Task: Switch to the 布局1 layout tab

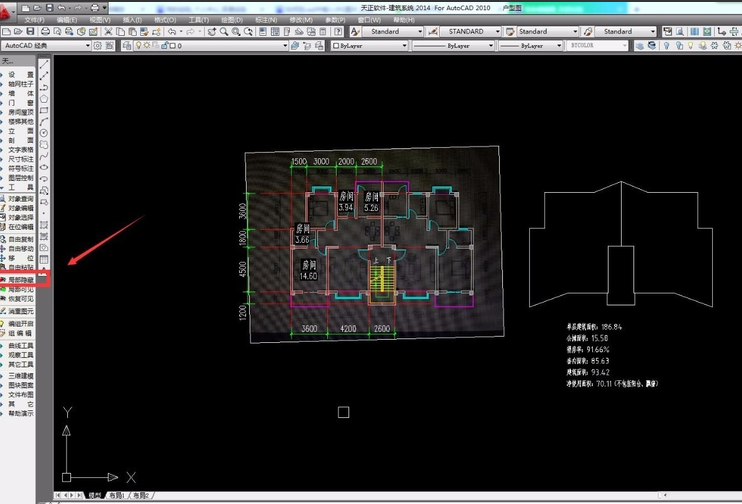Action: (x=116, y=496)
